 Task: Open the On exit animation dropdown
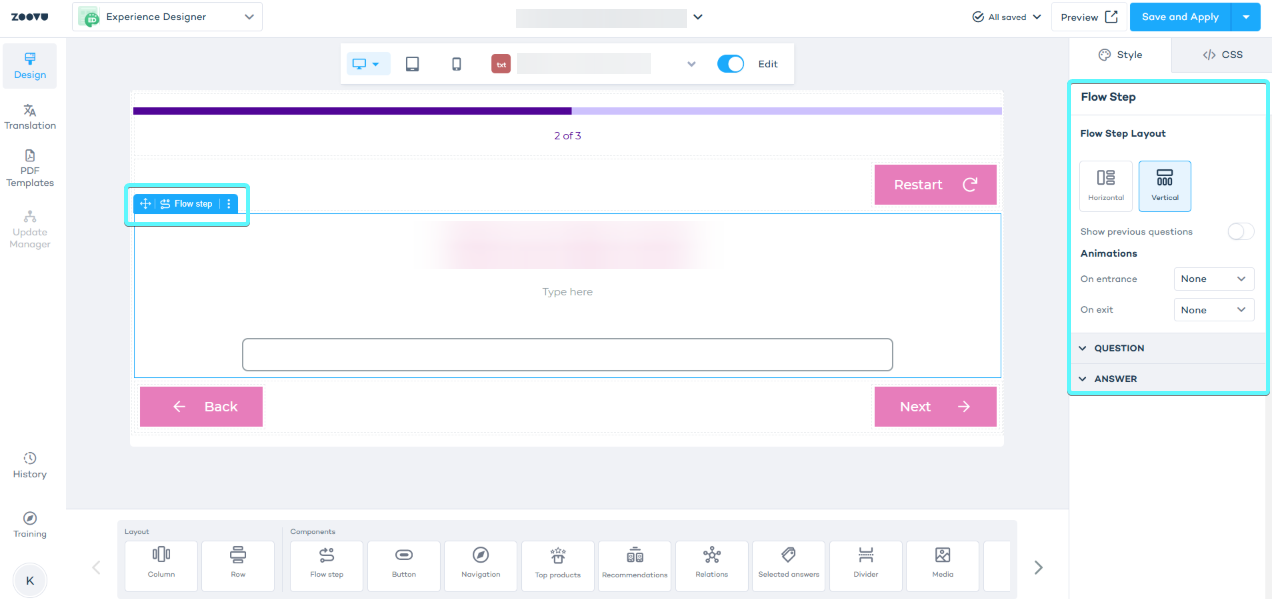point(1213,309)
